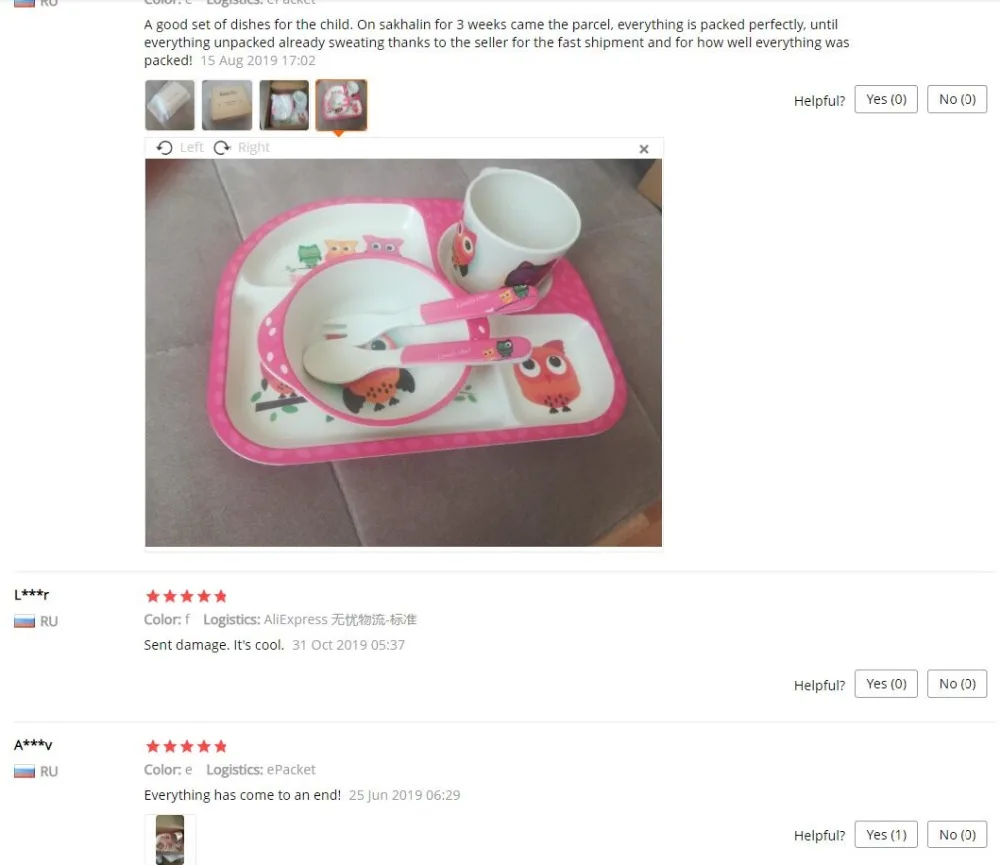1000x865 pixels.
Task: Open third thumbnail showing unpacked box
Action: [284, 105]
